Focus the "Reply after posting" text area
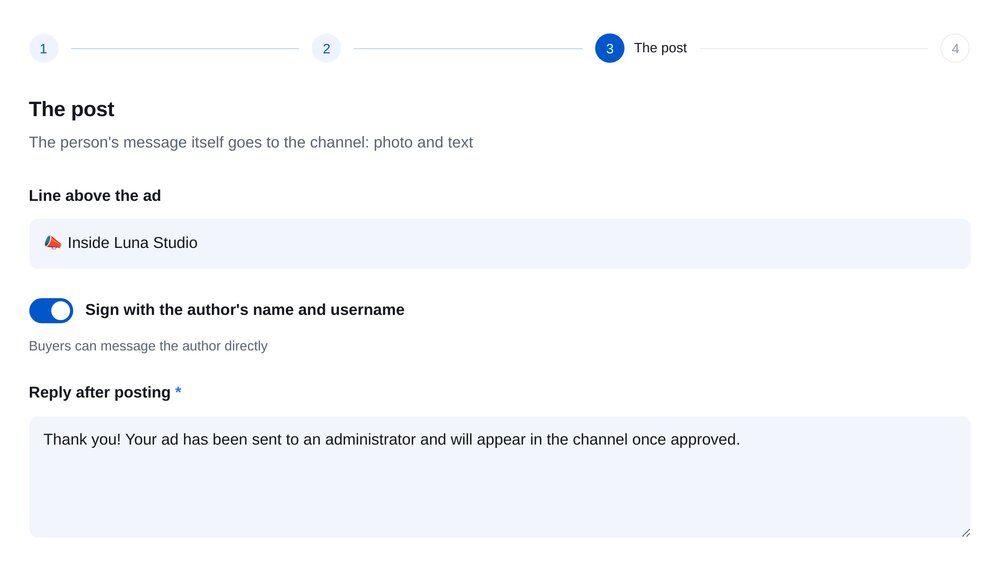 click(499, 476)
